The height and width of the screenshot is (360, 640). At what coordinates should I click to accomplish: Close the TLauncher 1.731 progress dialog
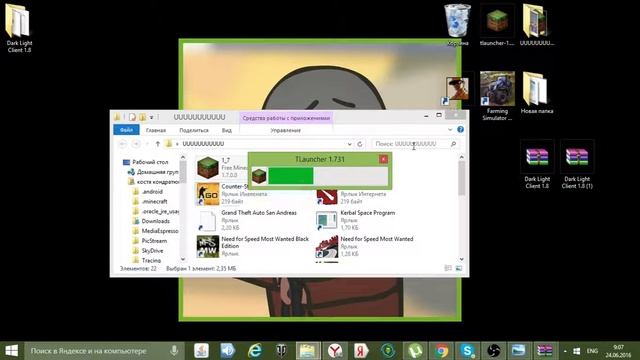[383, 159]
